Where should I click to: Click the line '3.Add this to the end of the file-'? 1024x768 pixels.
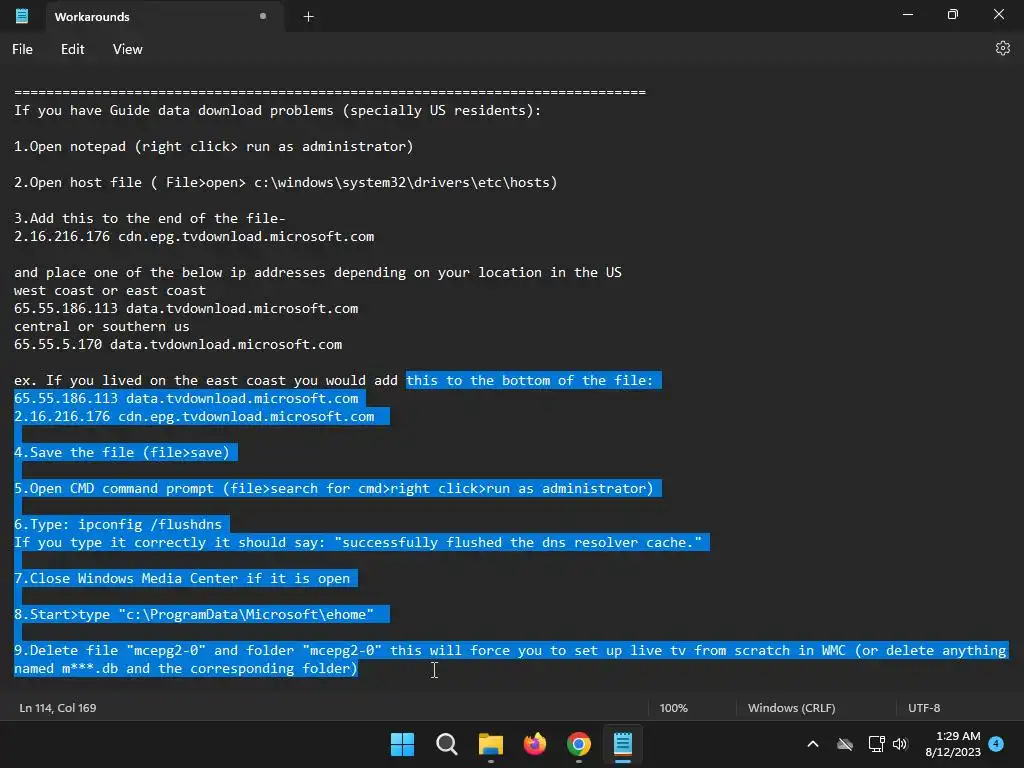tap(150, 218)
